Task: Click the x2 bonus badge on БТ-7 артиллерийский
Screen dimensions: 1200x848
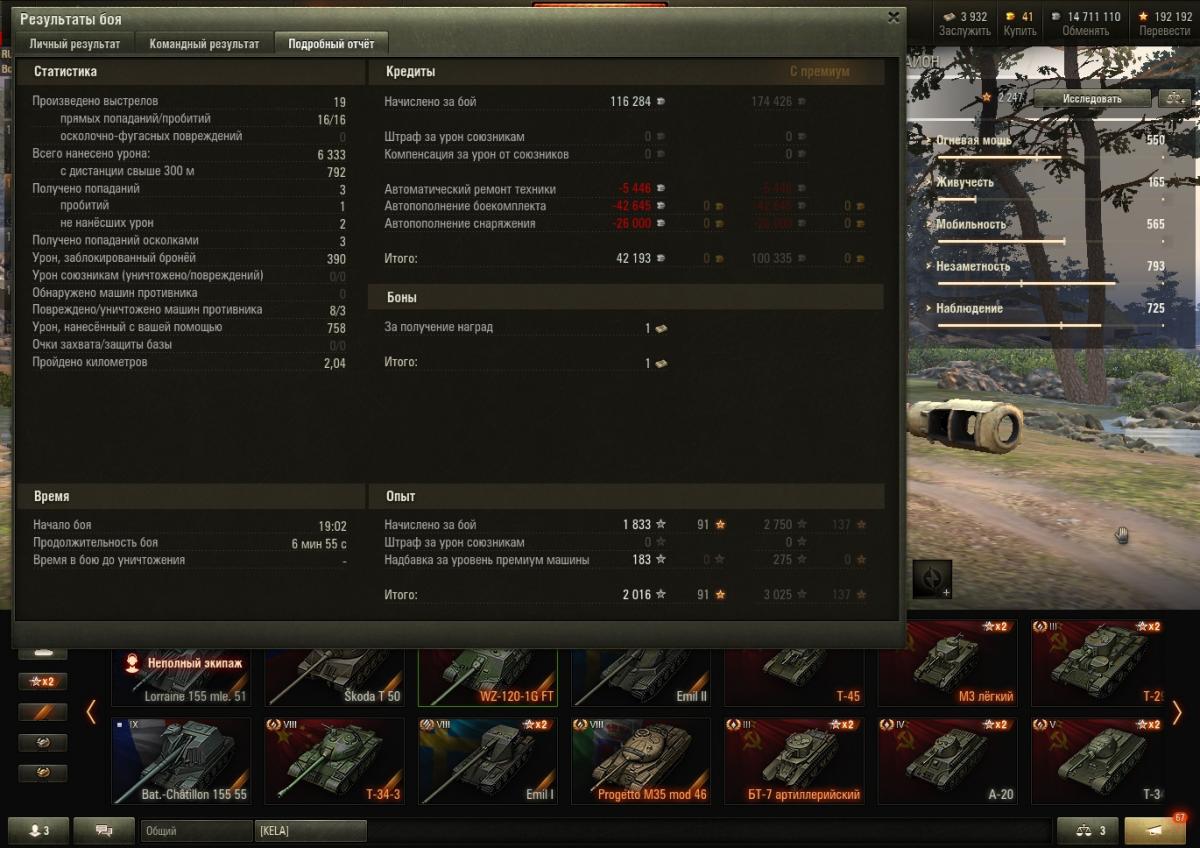Action: (840, 725)
